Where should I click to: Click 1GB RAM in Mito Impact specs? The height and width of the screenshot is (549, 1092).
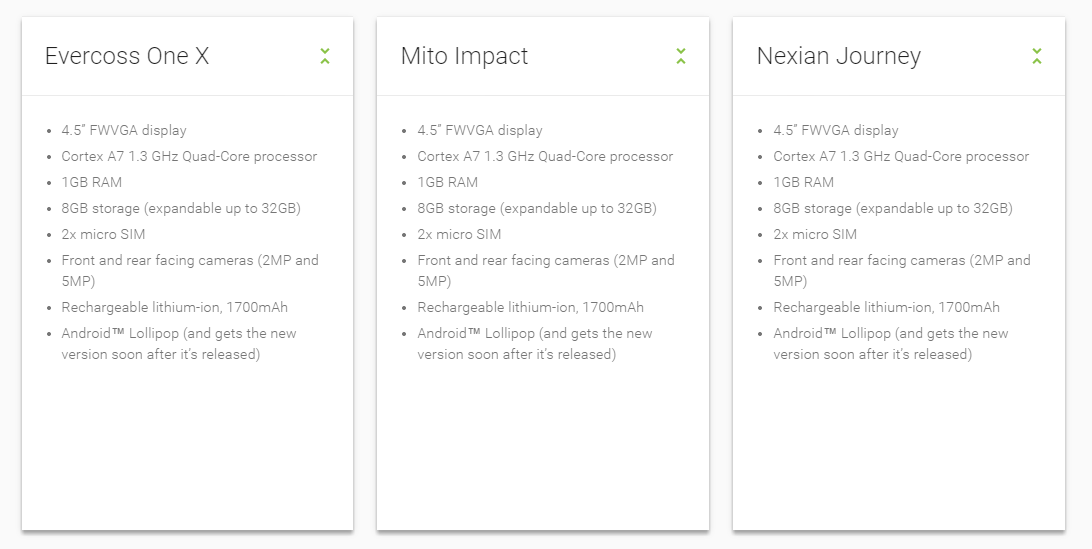pyautogui.click(x=447, y=182)
